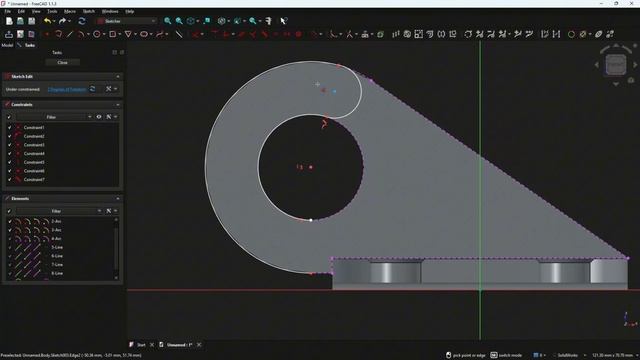The image size is (640, 360).
Task: Select the Arc drawing tool
Action: click(81, 34)
